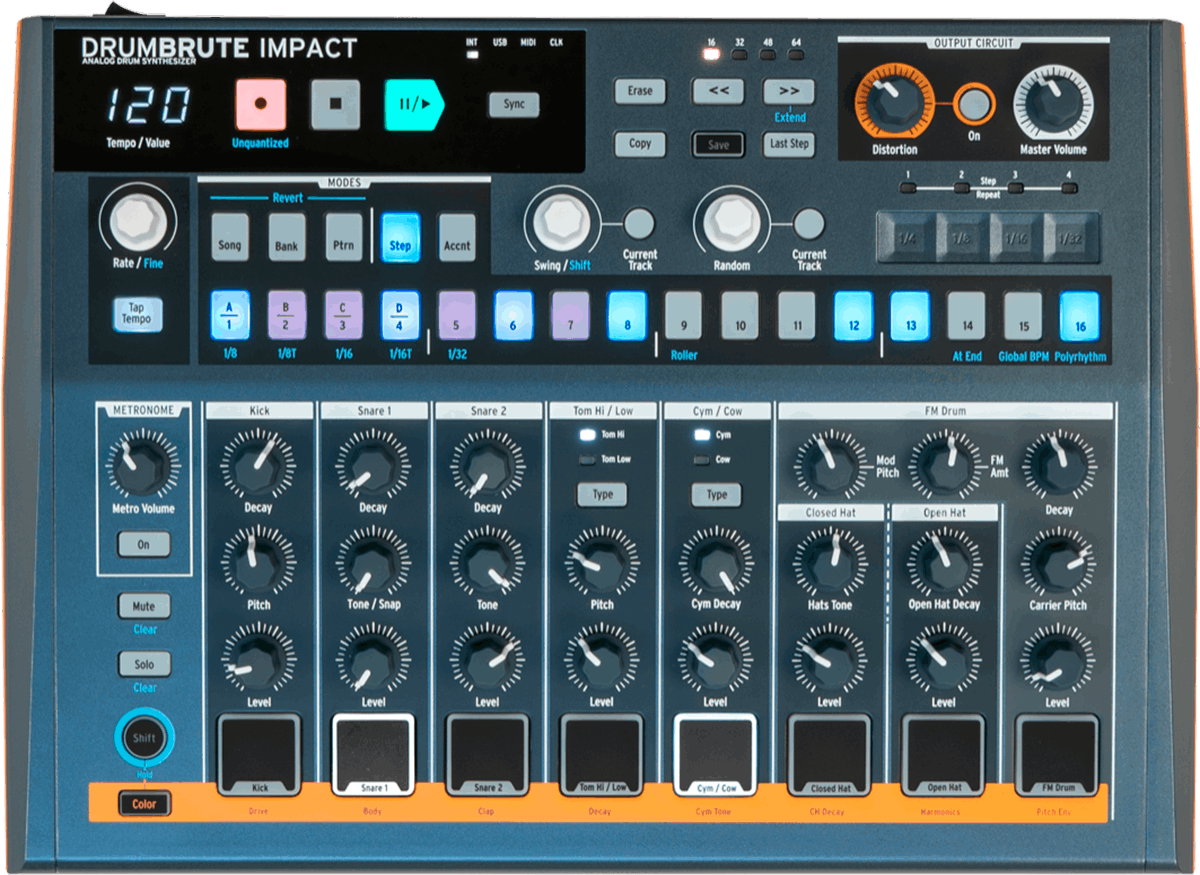The width and height of the screenshot is (1200, 875).
Task: Switch to Song mode
Action: 230,238
